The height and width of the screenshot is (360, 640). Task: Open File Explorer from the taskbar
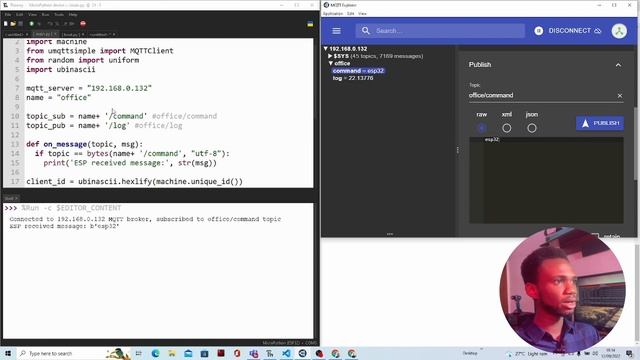[x=172, y=353]
